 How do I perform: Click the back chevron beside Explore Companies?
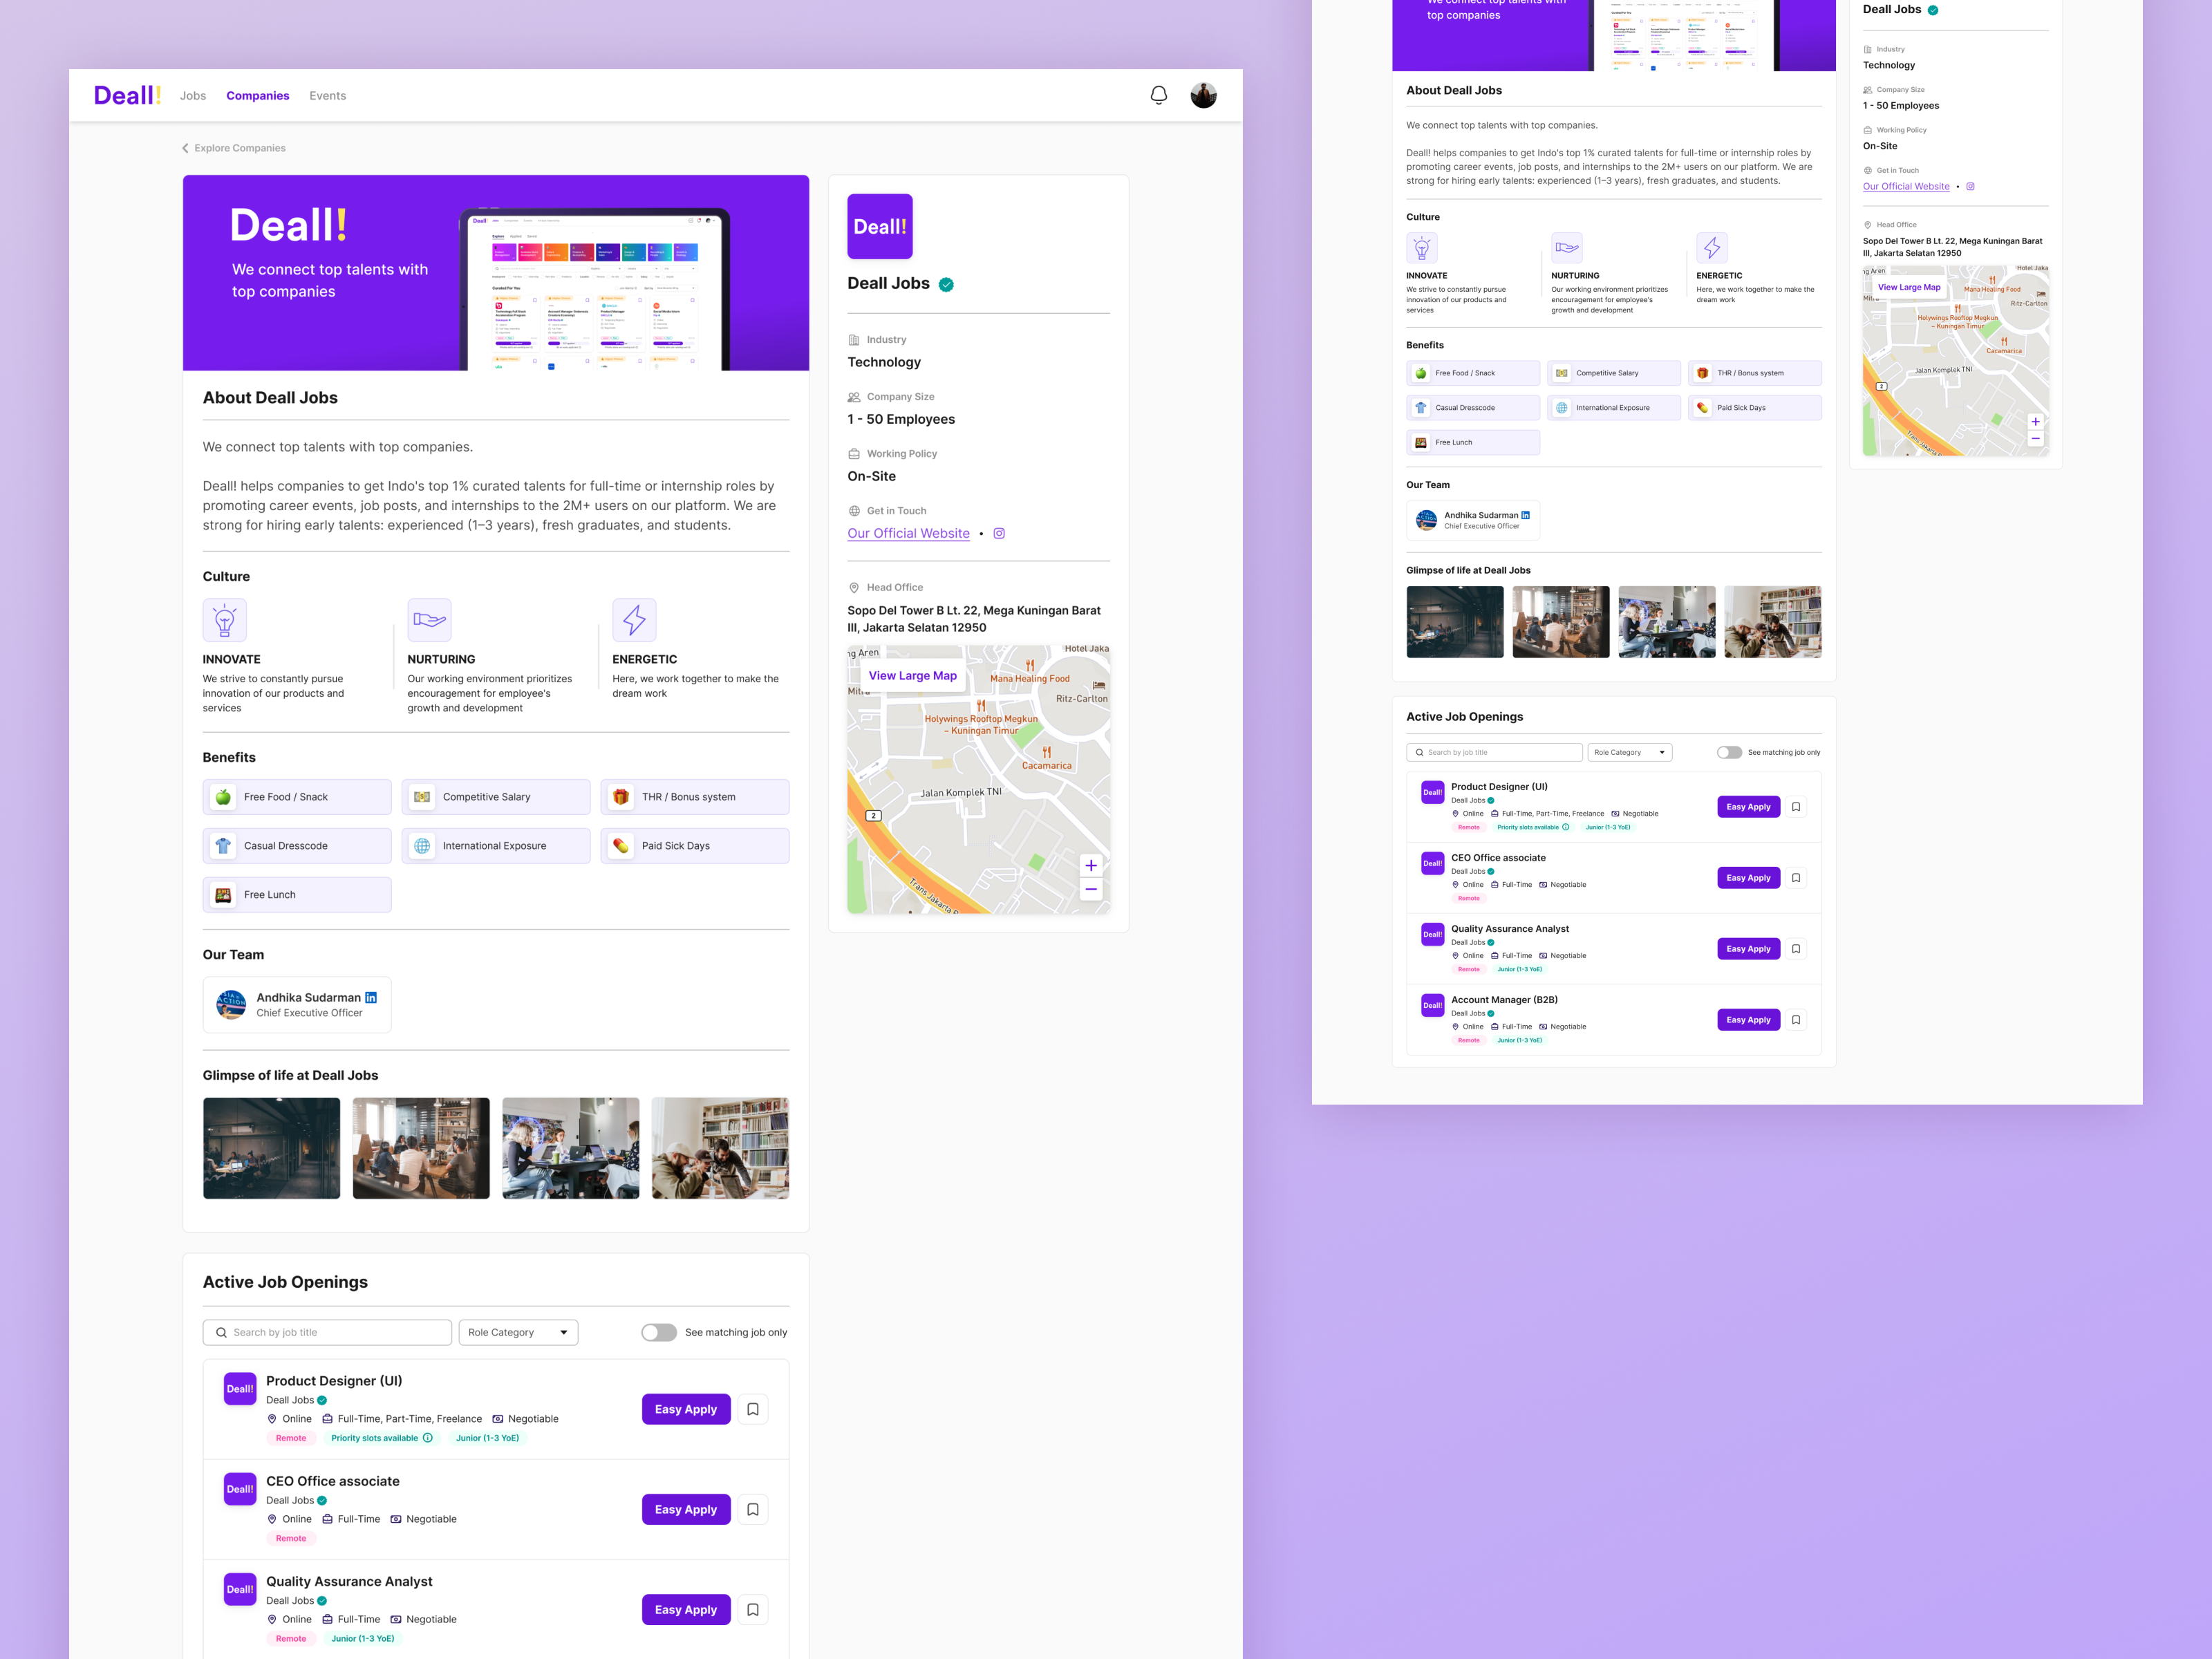185,148
